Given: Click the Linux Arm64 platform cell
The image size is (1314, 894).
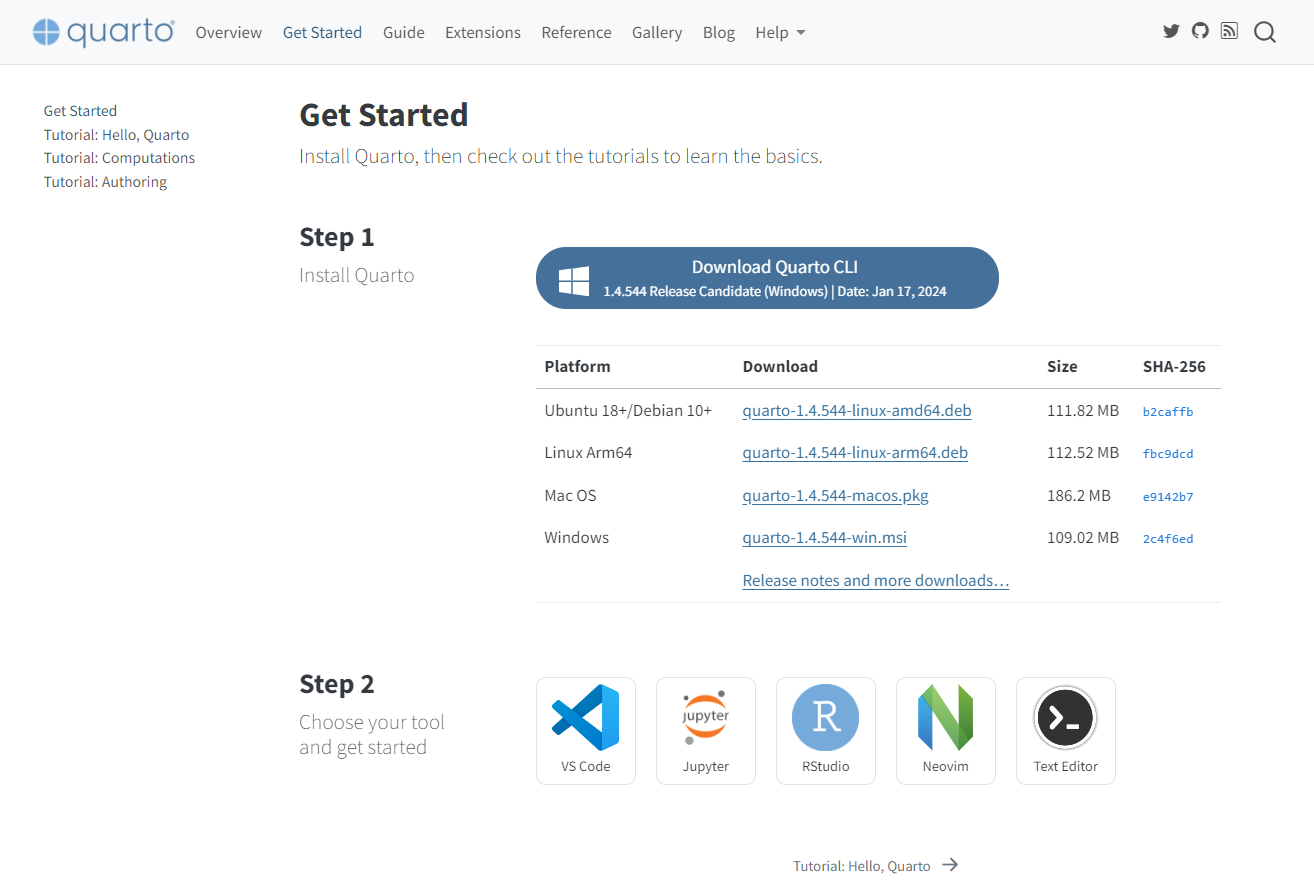Looking at the screenshot, I should [588, 452].
